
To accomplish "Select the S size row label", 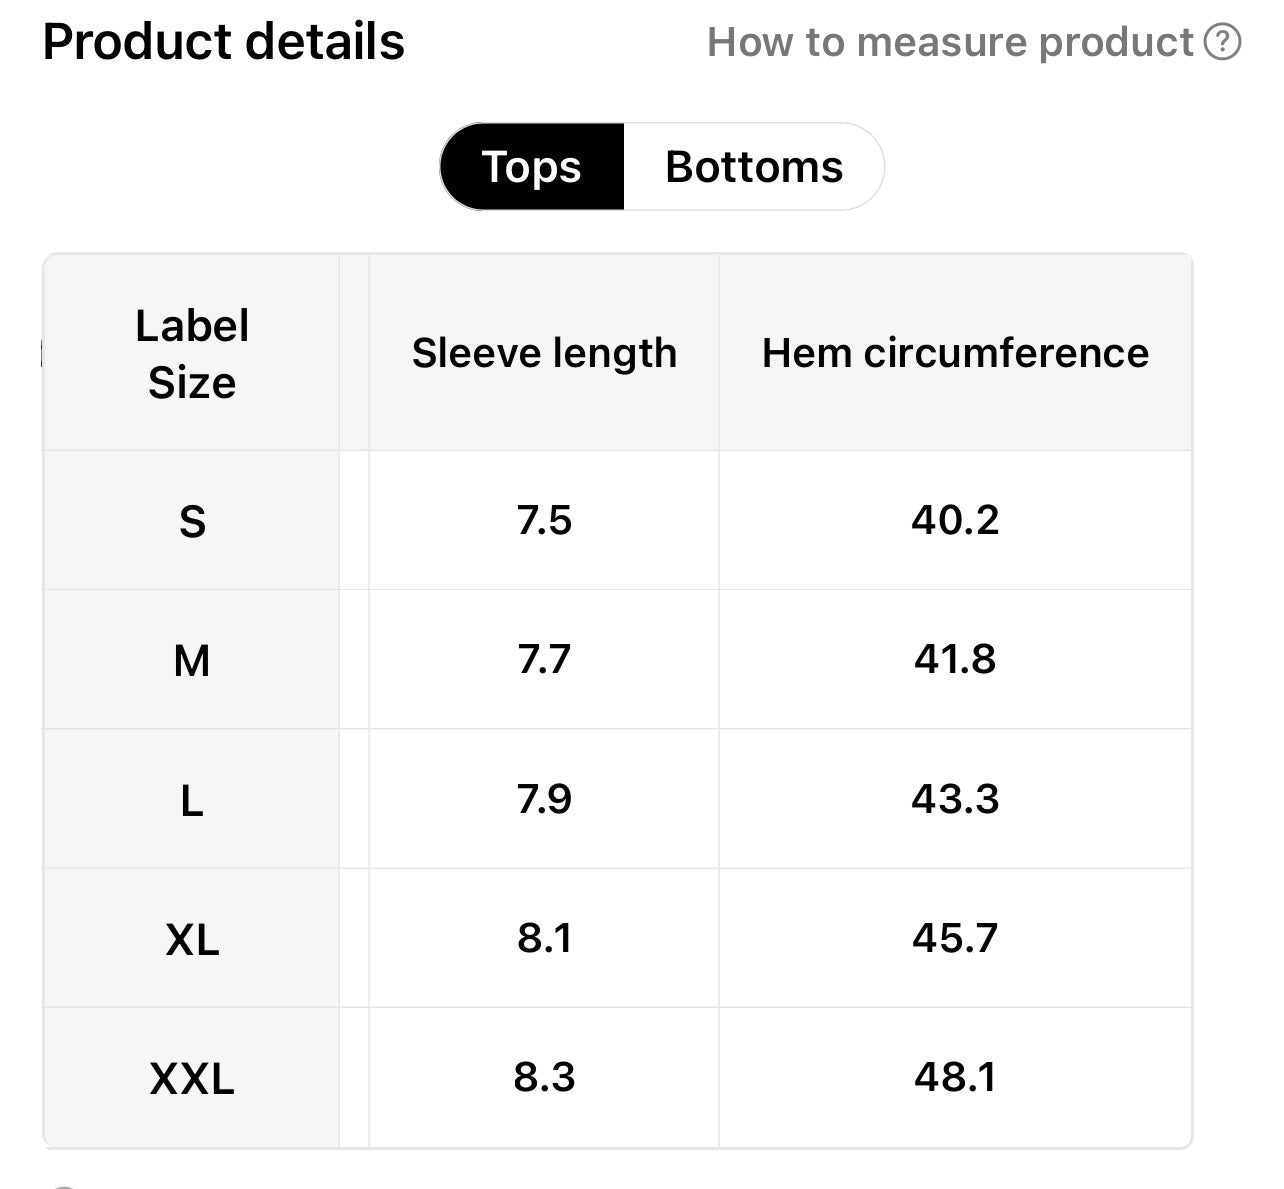I will pyautogui.click(x=192, y=521).
